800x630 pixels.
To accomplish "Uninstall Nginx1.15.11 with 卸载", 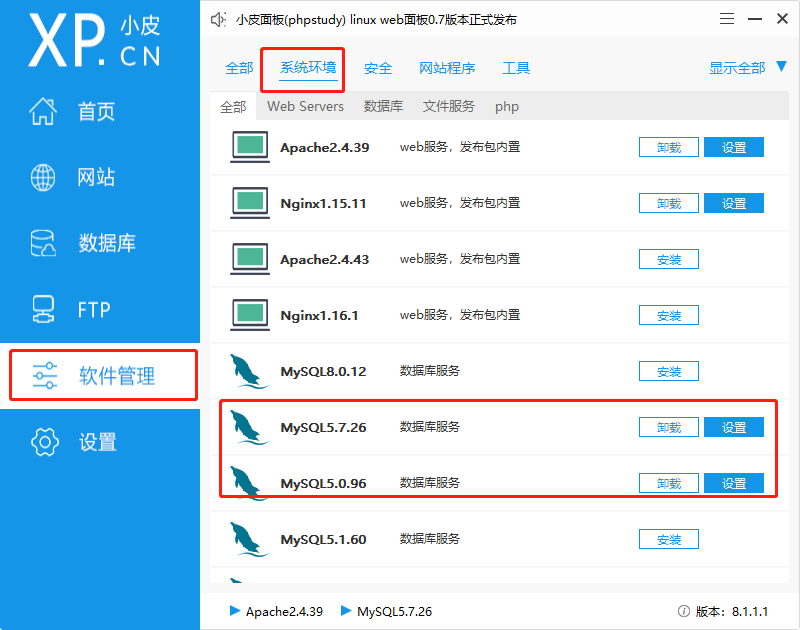I will pos(668,203).
